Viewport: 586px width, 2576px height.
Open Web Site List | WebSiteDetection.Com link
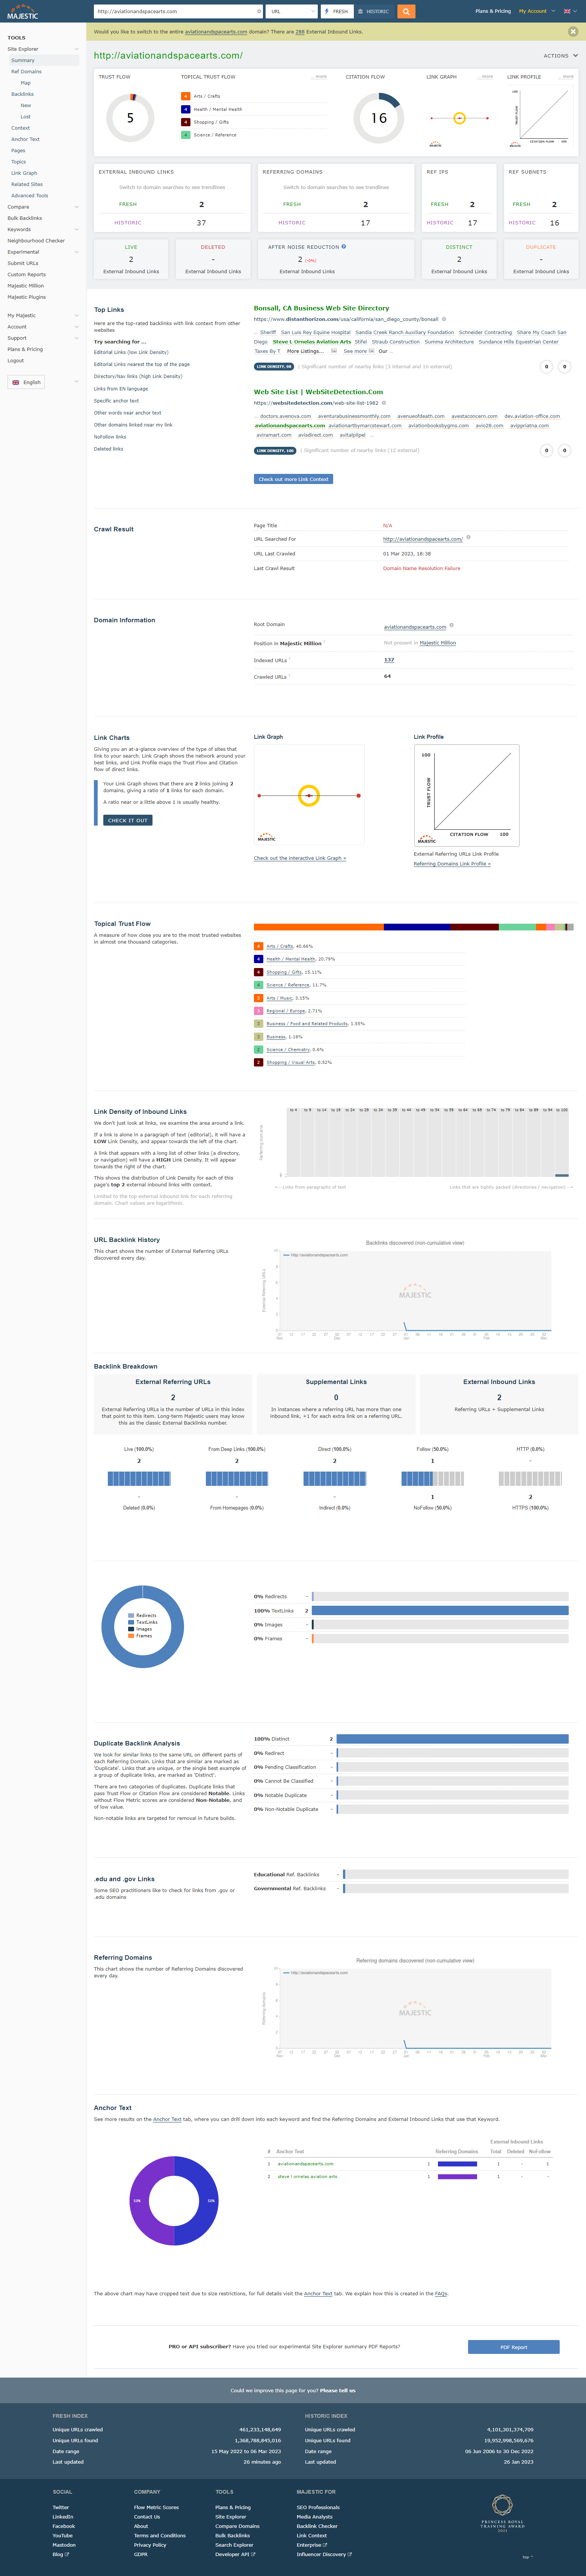(x=318, y=392)
